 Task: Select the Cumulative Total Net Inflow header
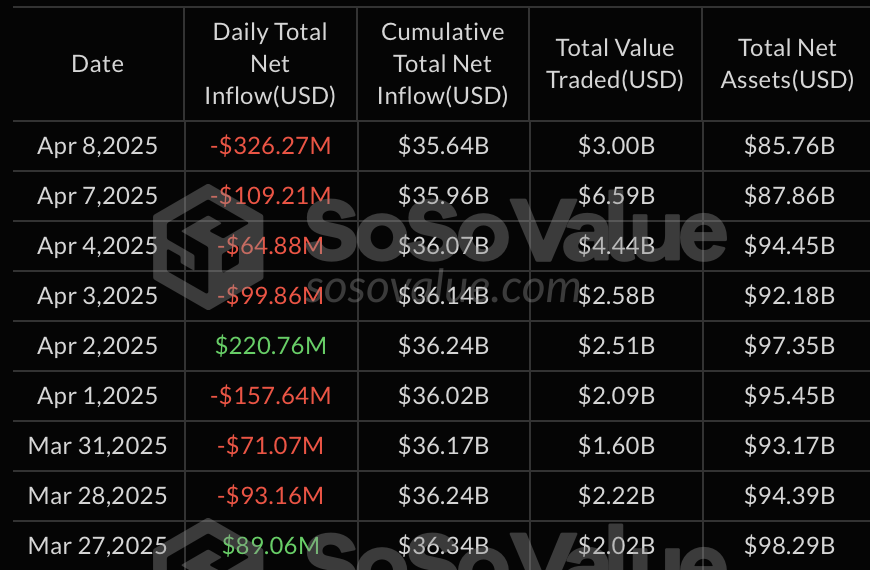[443, 64]
